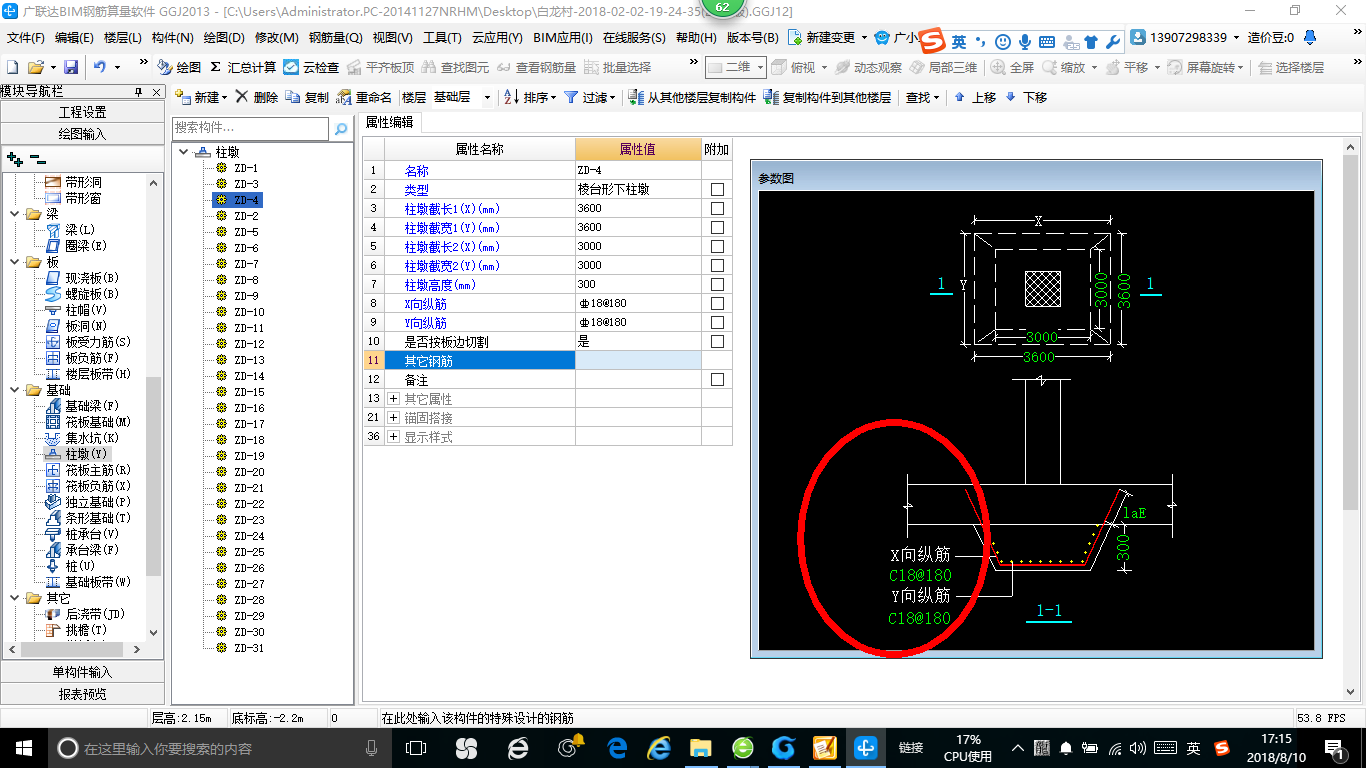Click 从其他楼层复制构件 icon
1366x768 pixels.
(x=636, y=97)
